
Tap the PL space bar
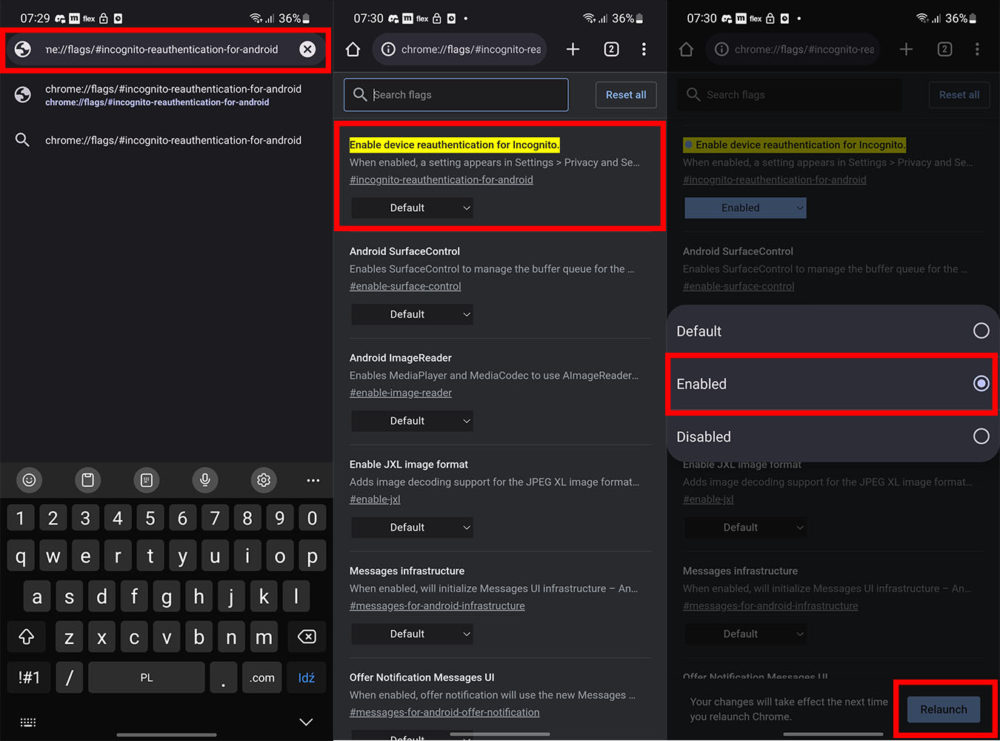tap(147, 678)
